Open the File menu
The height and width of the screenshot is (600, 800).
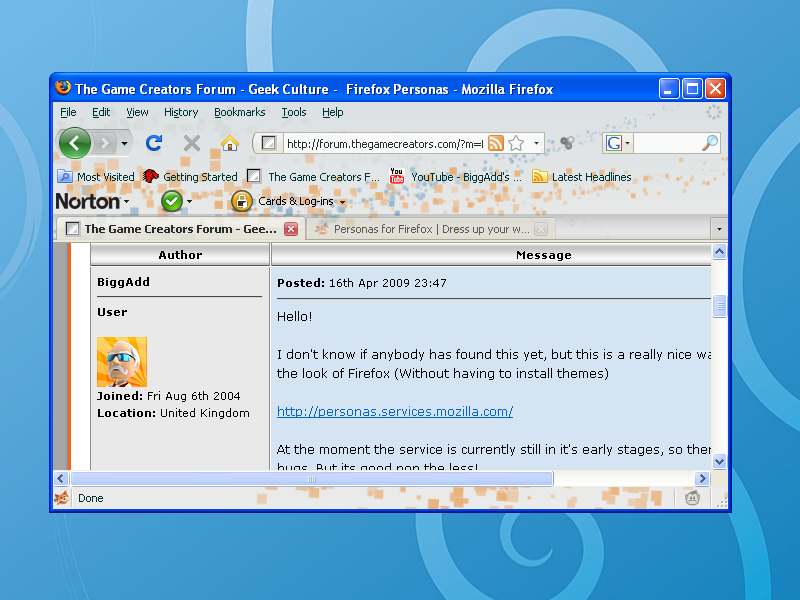(x=68, y=112)
